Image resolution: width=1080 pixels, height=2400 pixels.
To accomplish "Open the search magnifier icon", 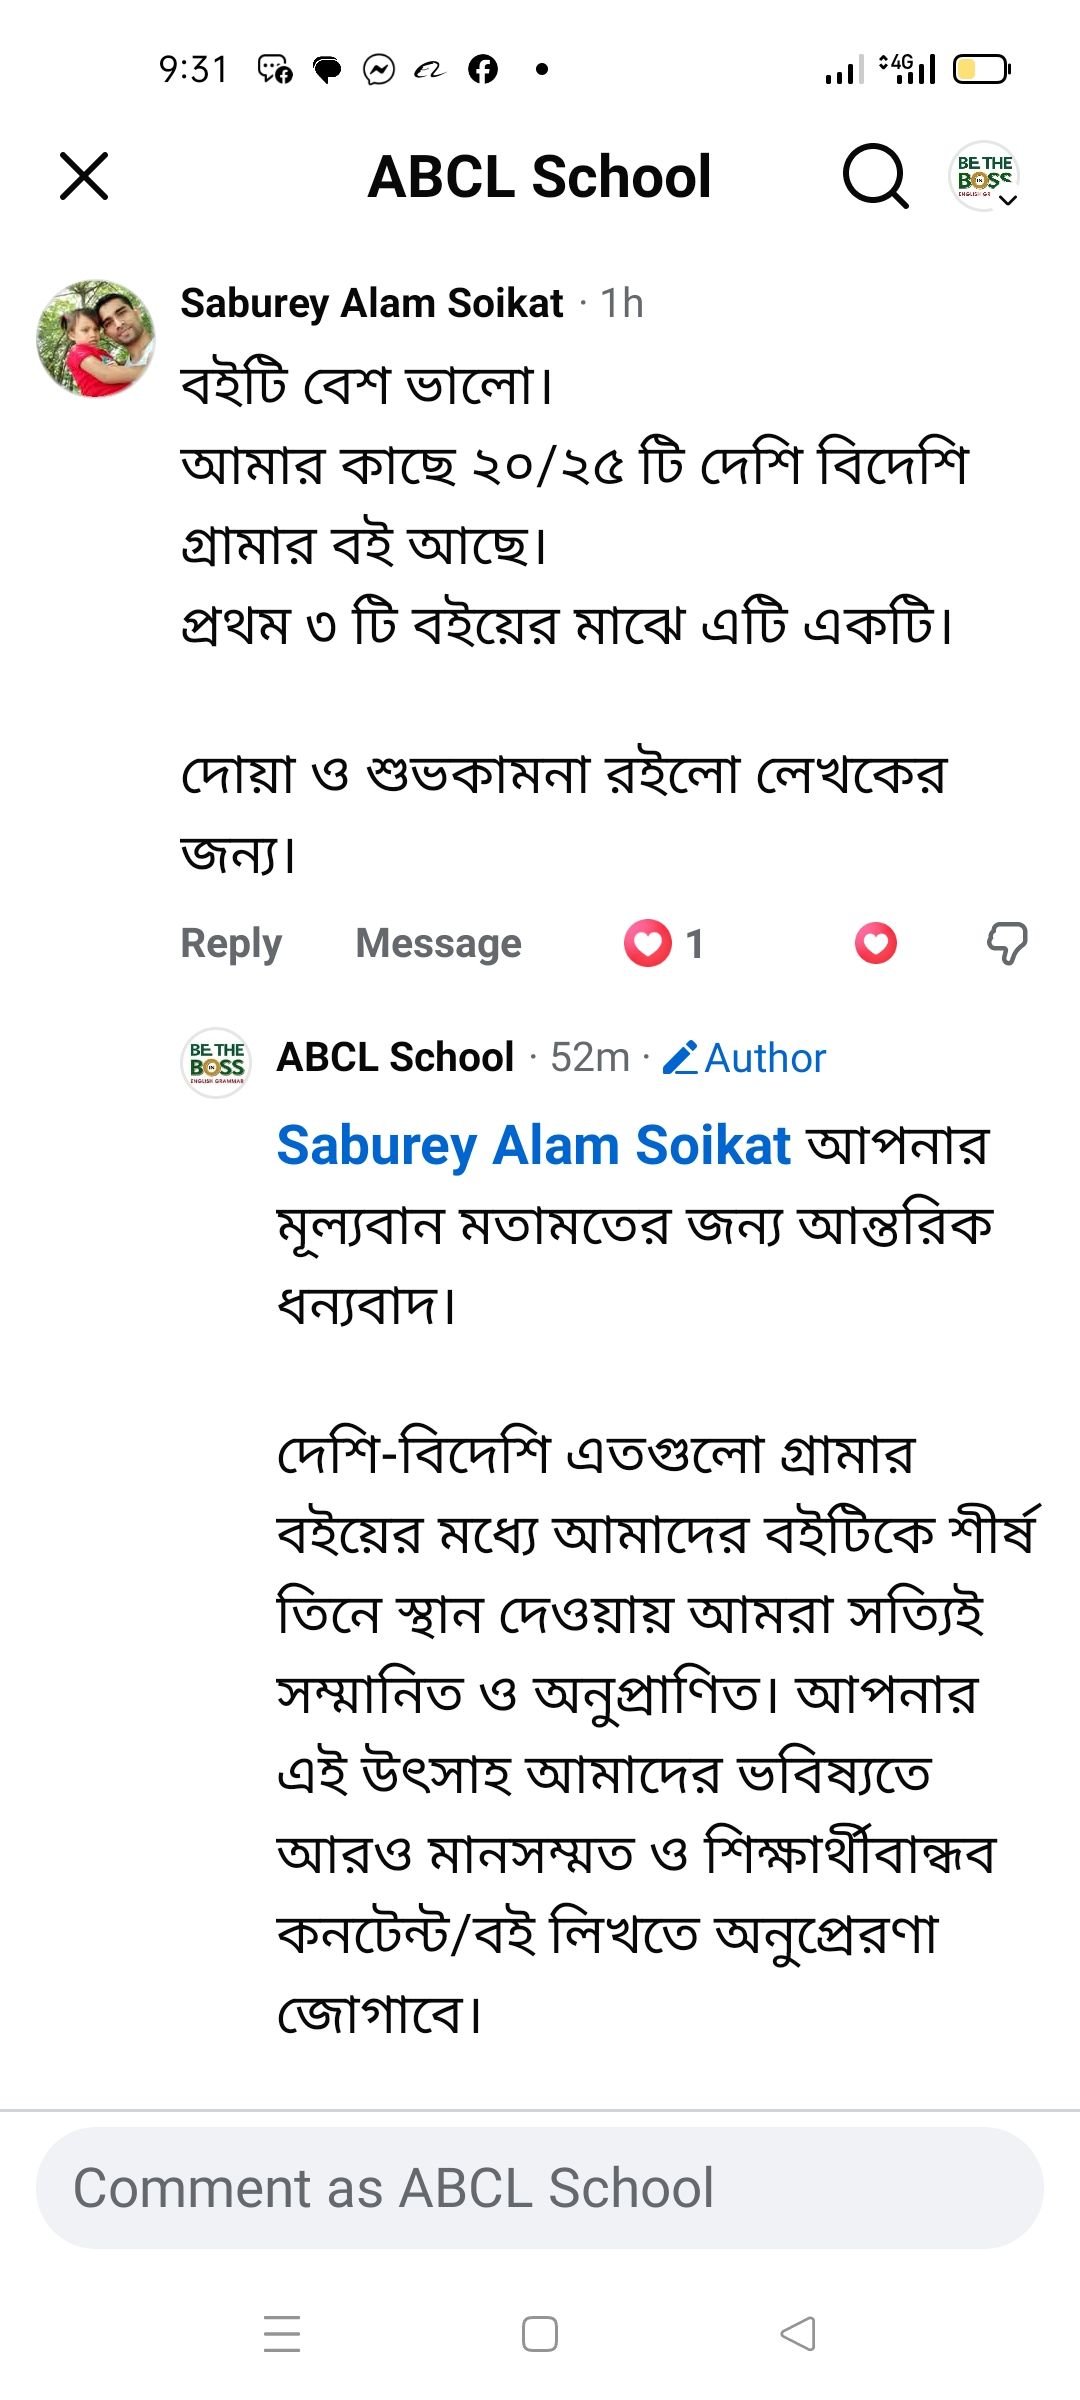I will point(875,177).
